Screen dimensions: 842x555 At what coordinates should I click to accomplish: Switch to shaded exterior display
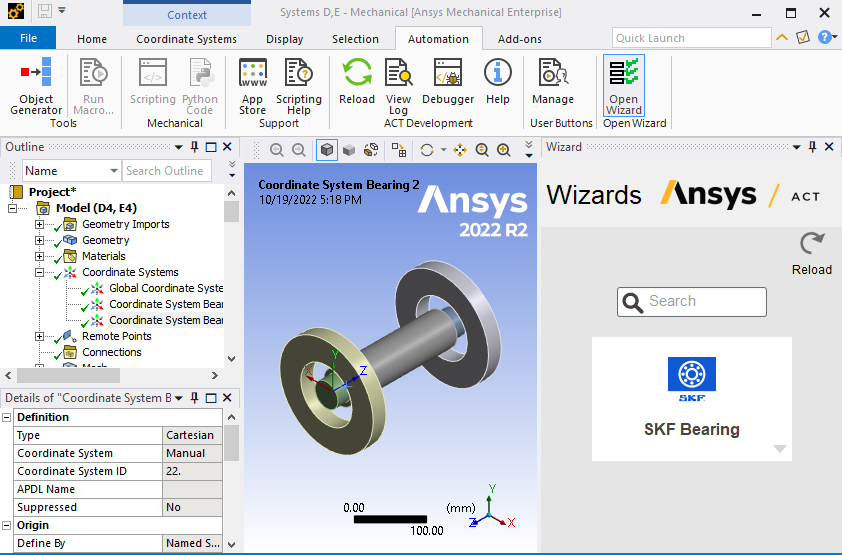[349, 150]
